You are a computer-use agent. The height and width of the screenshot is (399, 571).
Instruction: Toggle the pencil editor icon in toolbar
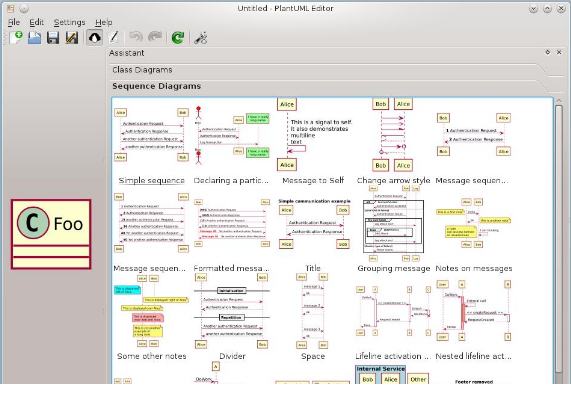(x=114, y=37)
